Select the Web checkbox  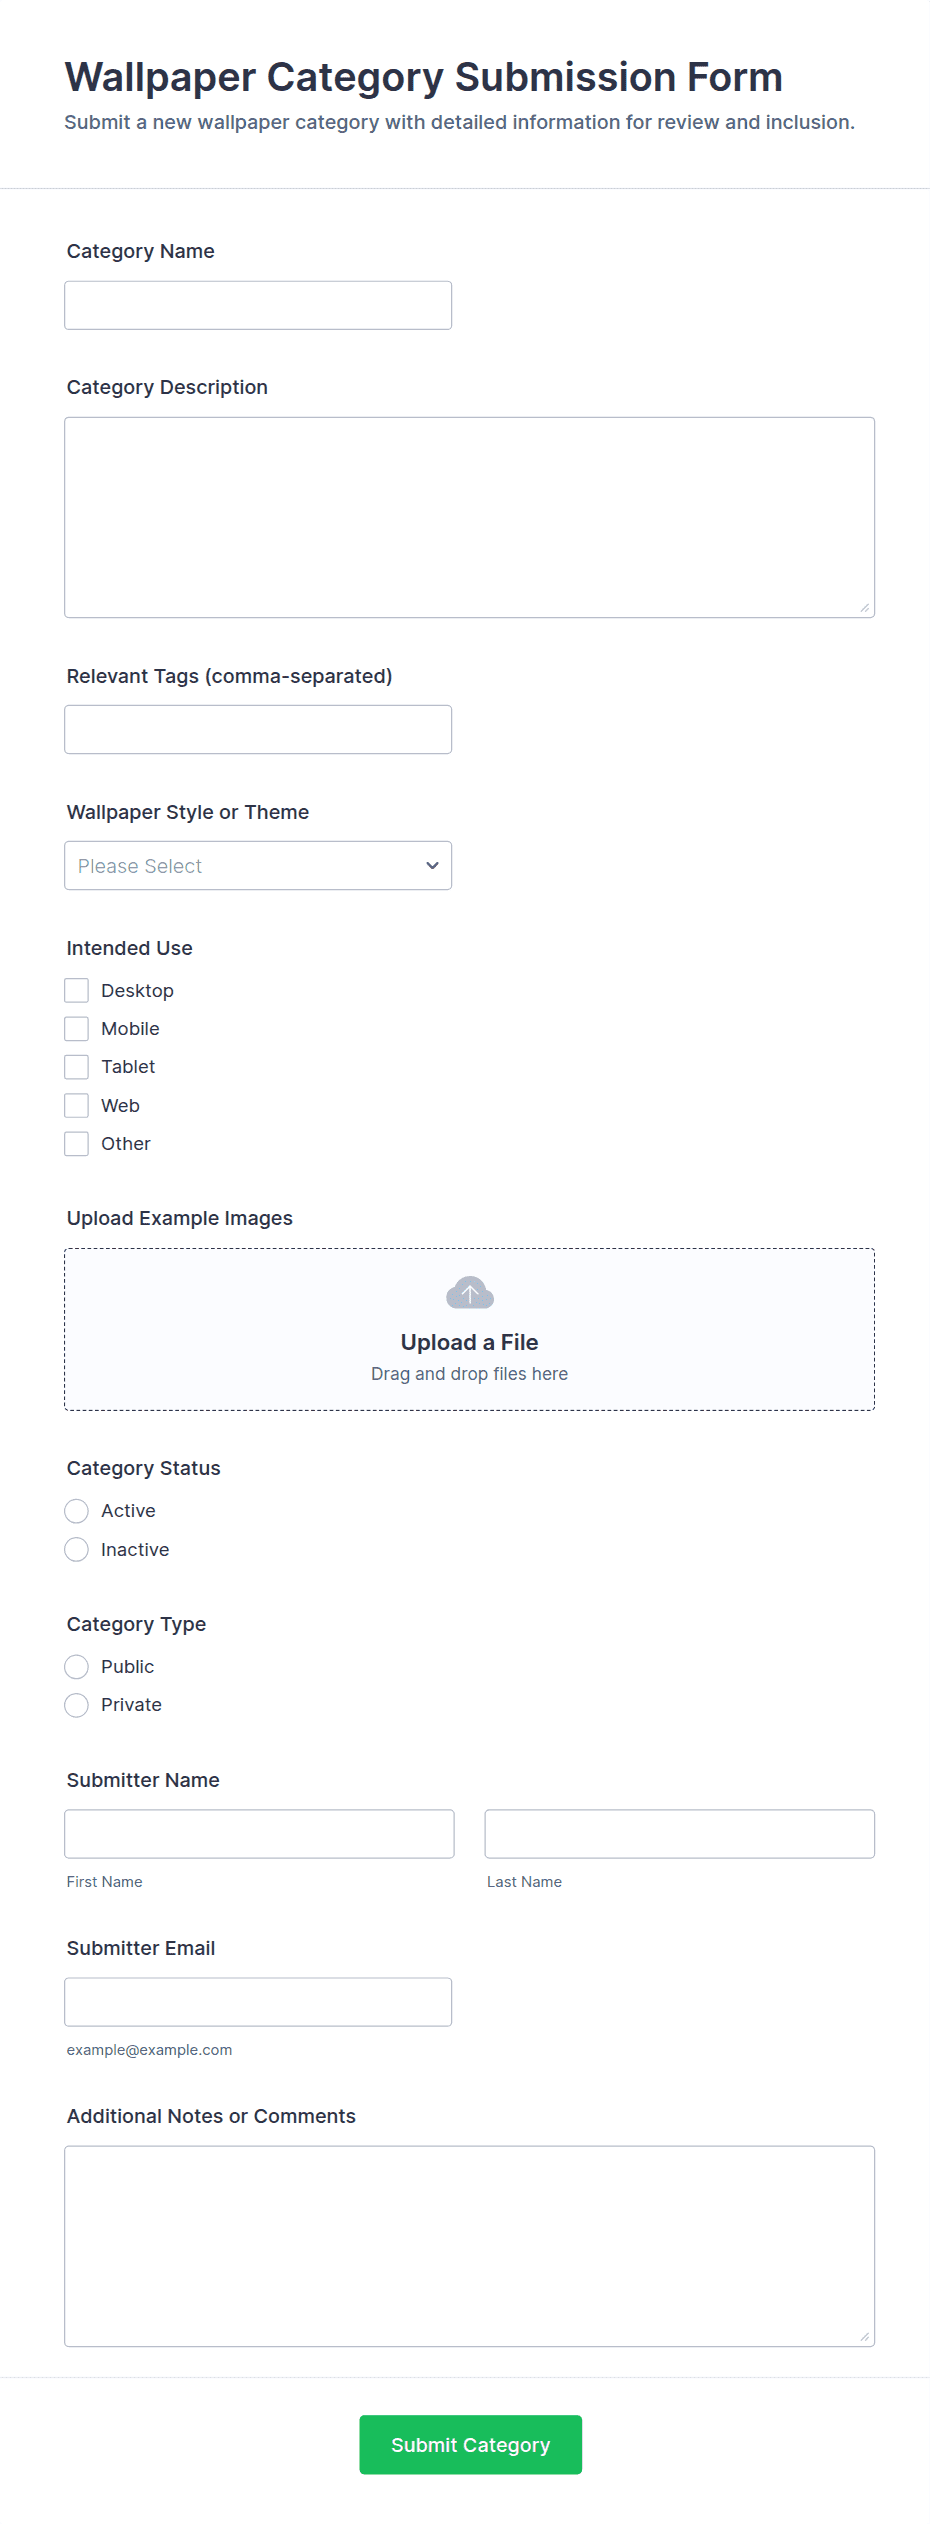tap(77, 1106)
